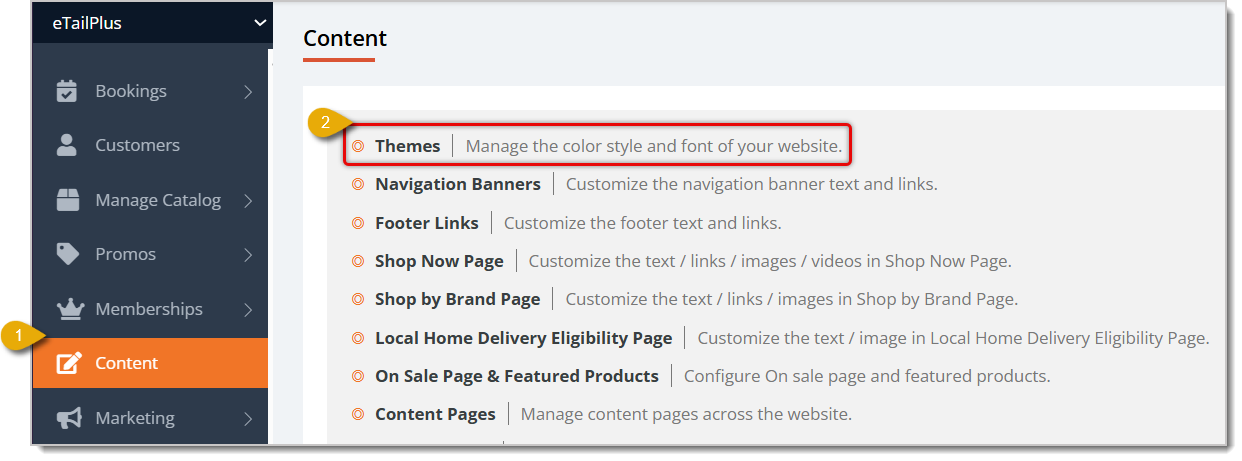This screenshot has height=461, width=1242.
Task: Click 'Customize the footer text and links' description
Action: (642, 223)
